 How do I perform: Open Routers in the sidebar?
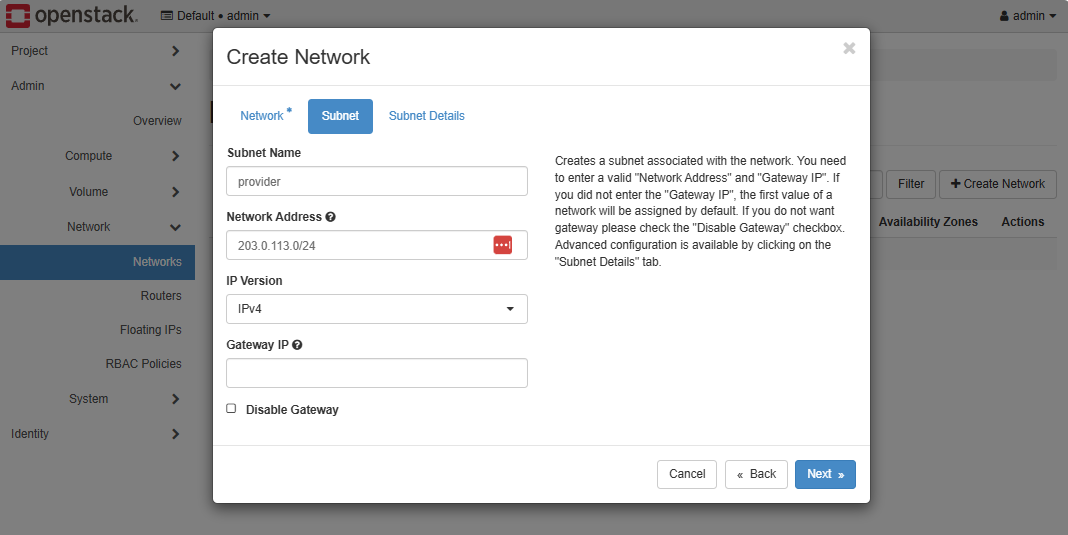click(160, 296)
